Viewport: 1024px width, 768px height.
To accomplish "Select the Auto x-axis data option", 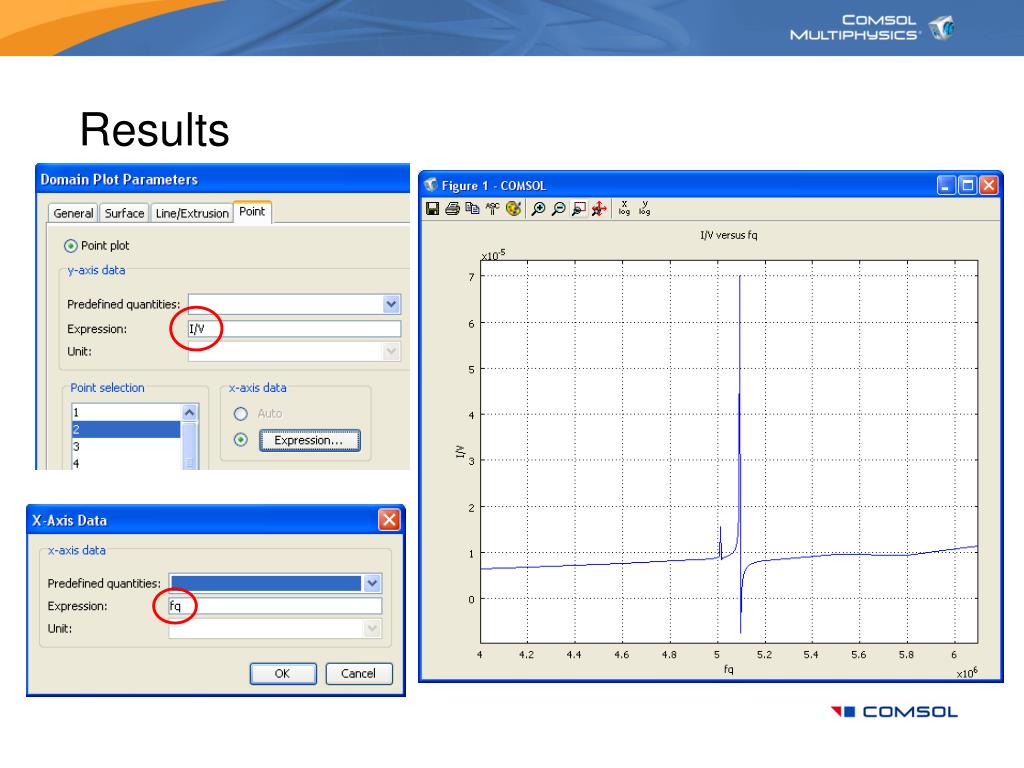I will click(241, 414).
